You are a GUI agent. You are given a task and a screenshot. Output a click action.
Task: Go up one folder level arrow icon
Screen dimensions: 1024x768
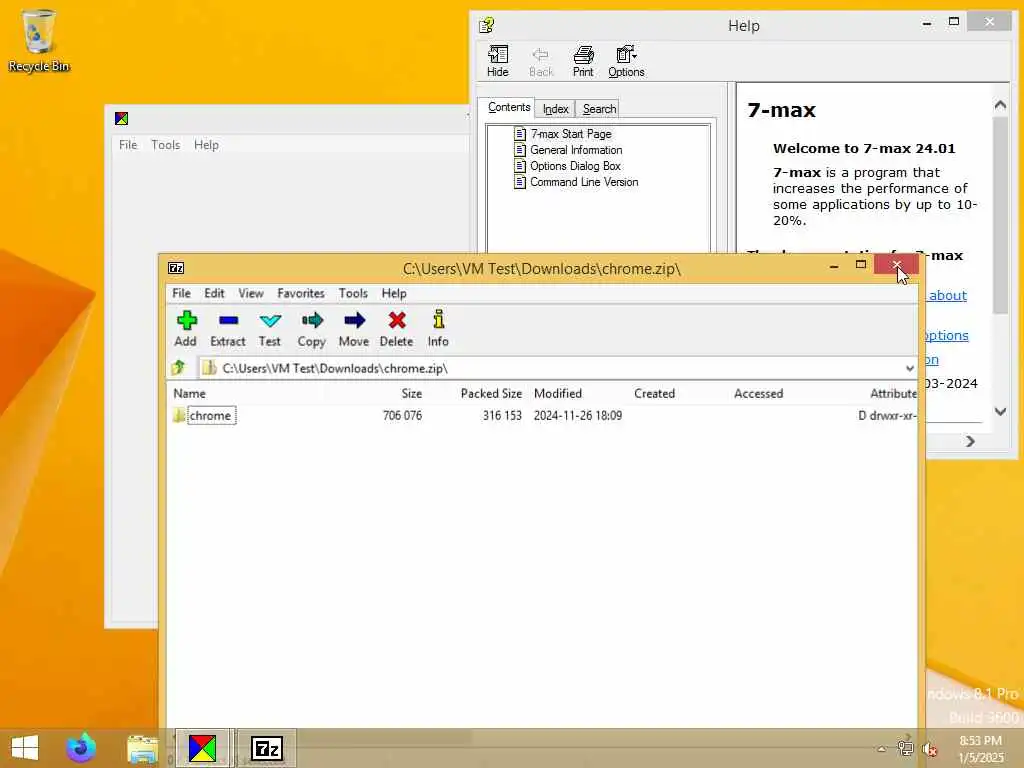(178, 368)
